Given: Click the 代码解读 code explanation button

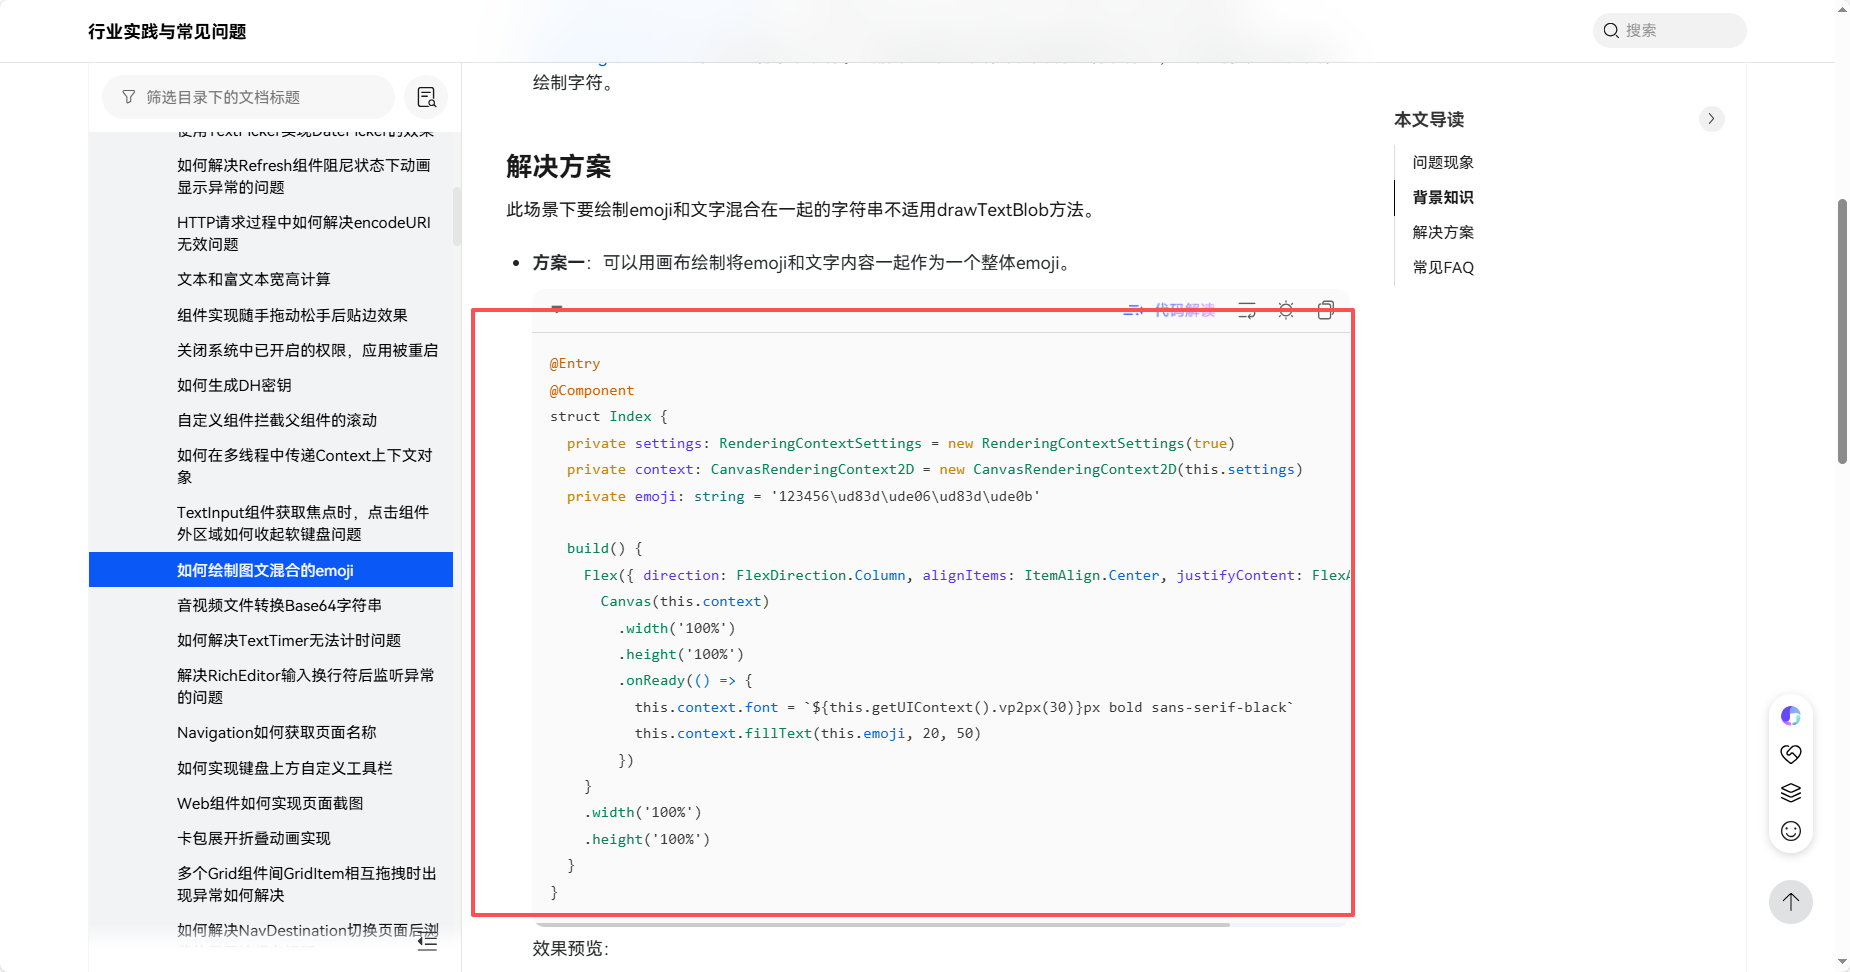Looking at the screenshot, I should click(x=1170, y=310).
